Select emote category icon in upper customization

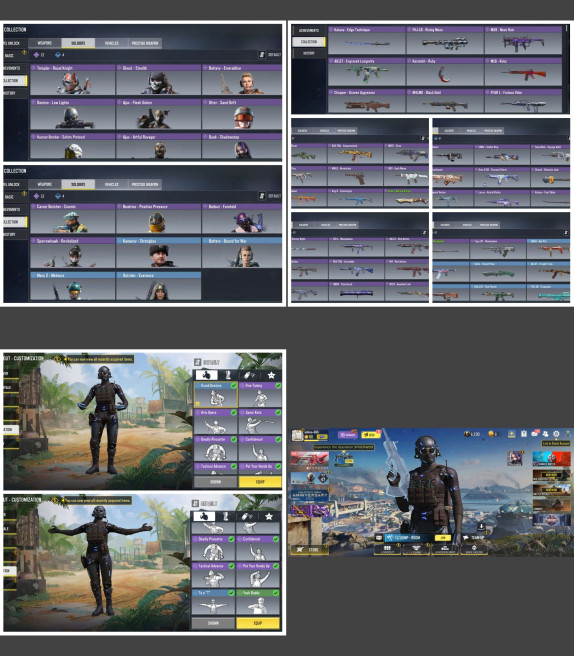coord(206,375)
